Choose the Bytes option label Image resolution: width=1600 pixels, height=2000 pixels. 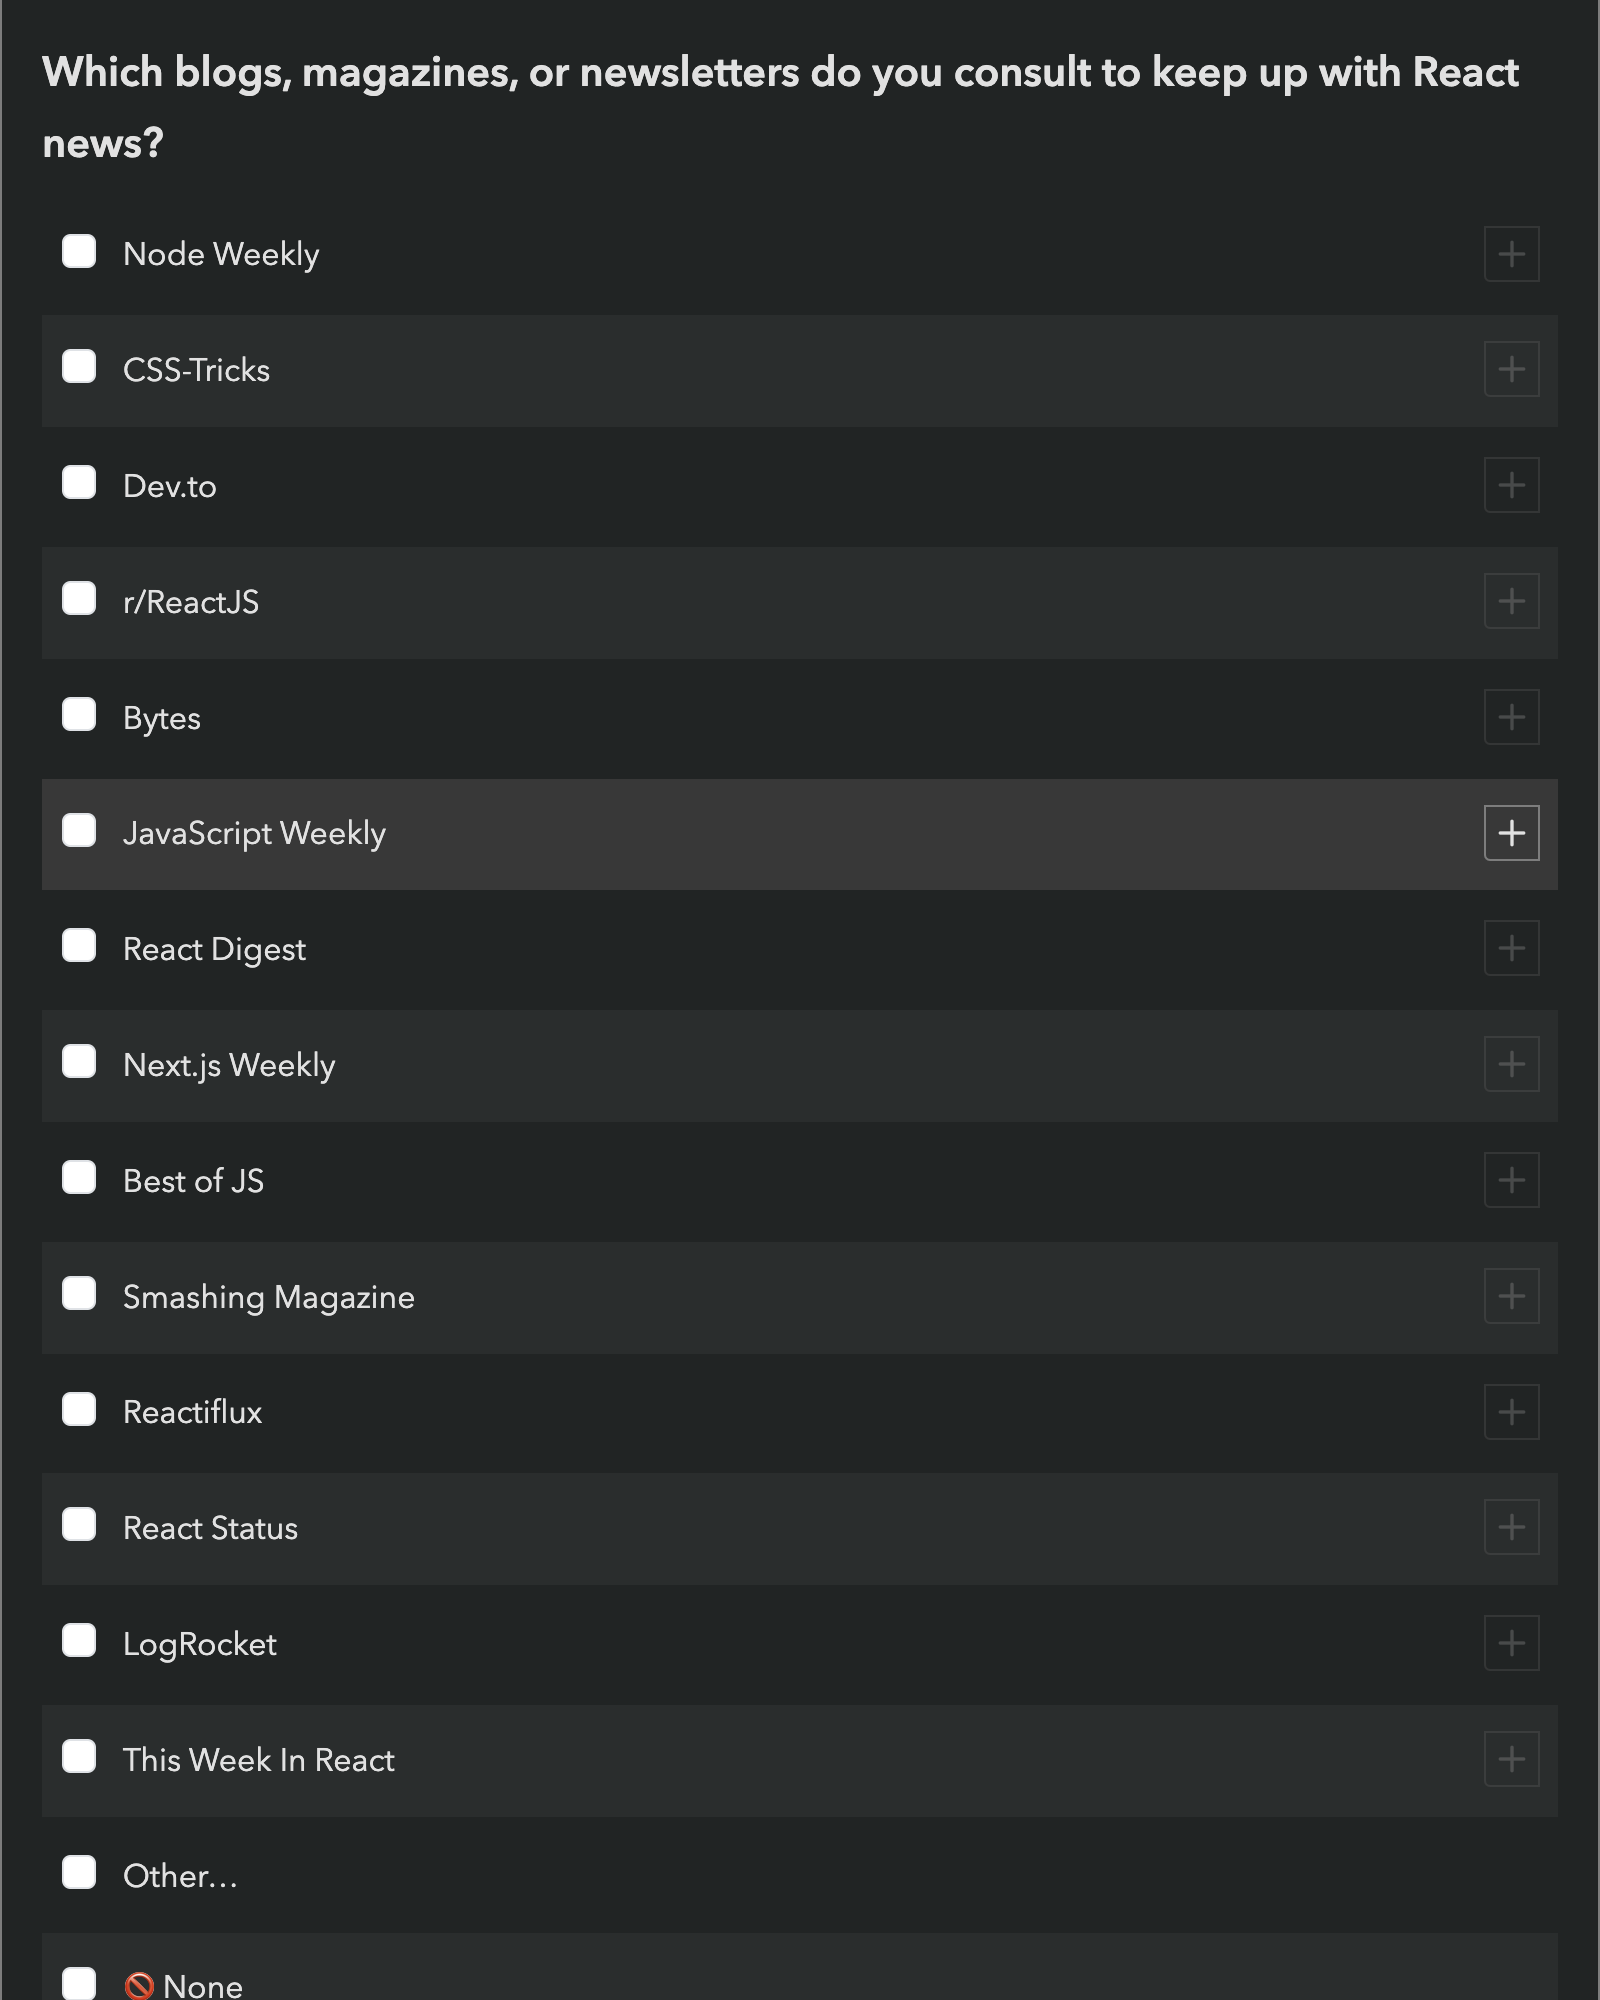(162, 718)
